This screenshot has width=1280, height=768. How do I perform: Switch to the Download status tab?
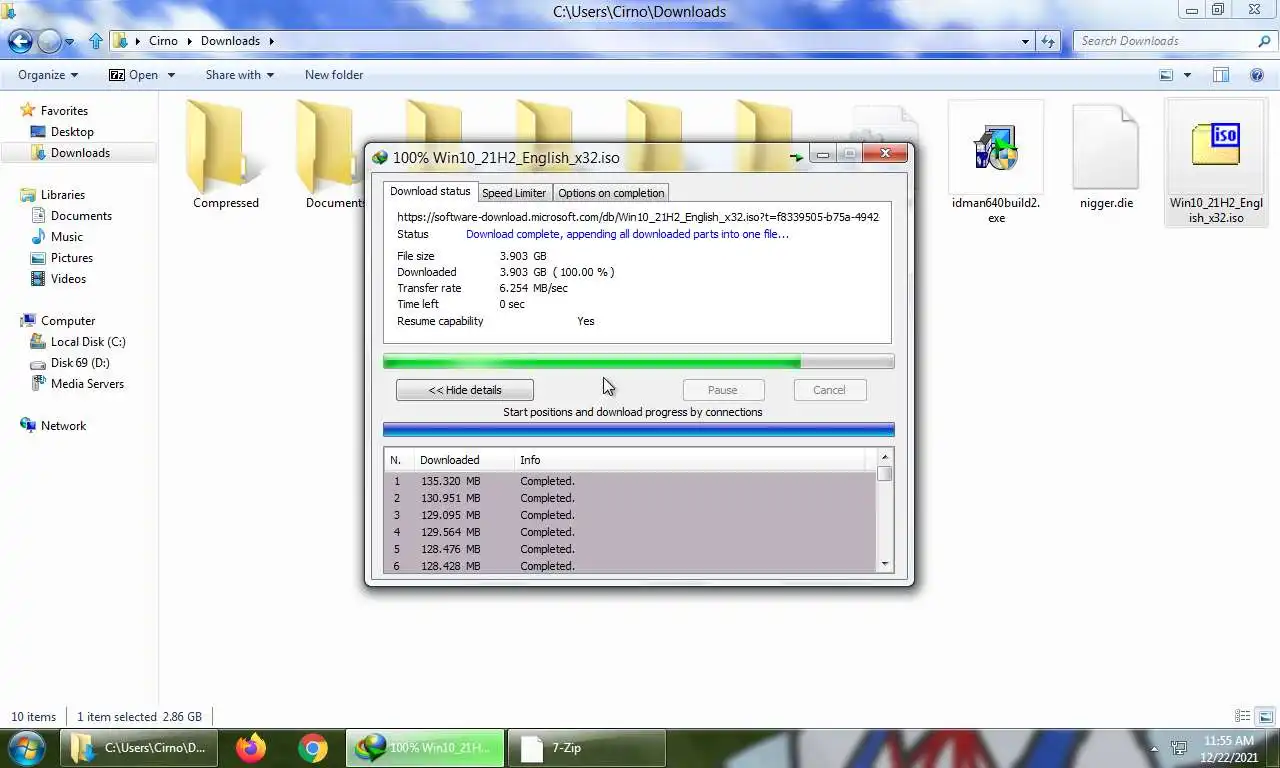click(x=430, y=191)
